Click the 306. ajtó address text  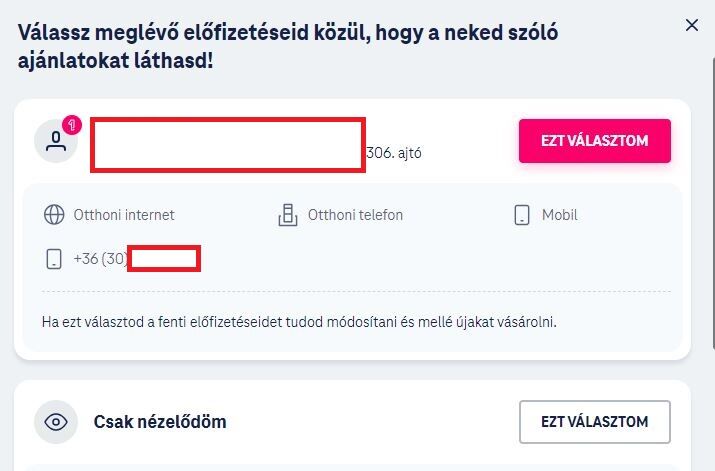point(394,153)
